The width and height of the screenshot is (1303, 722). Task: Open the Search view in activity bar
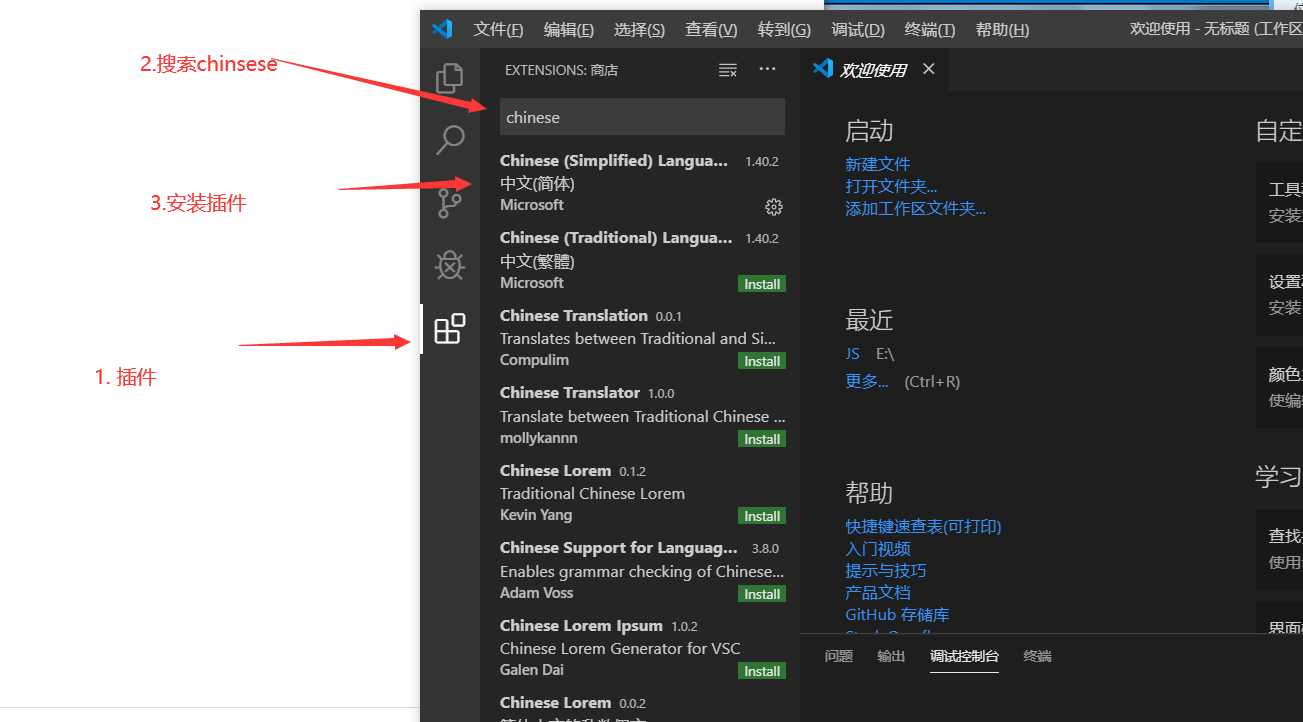point(450,140)
